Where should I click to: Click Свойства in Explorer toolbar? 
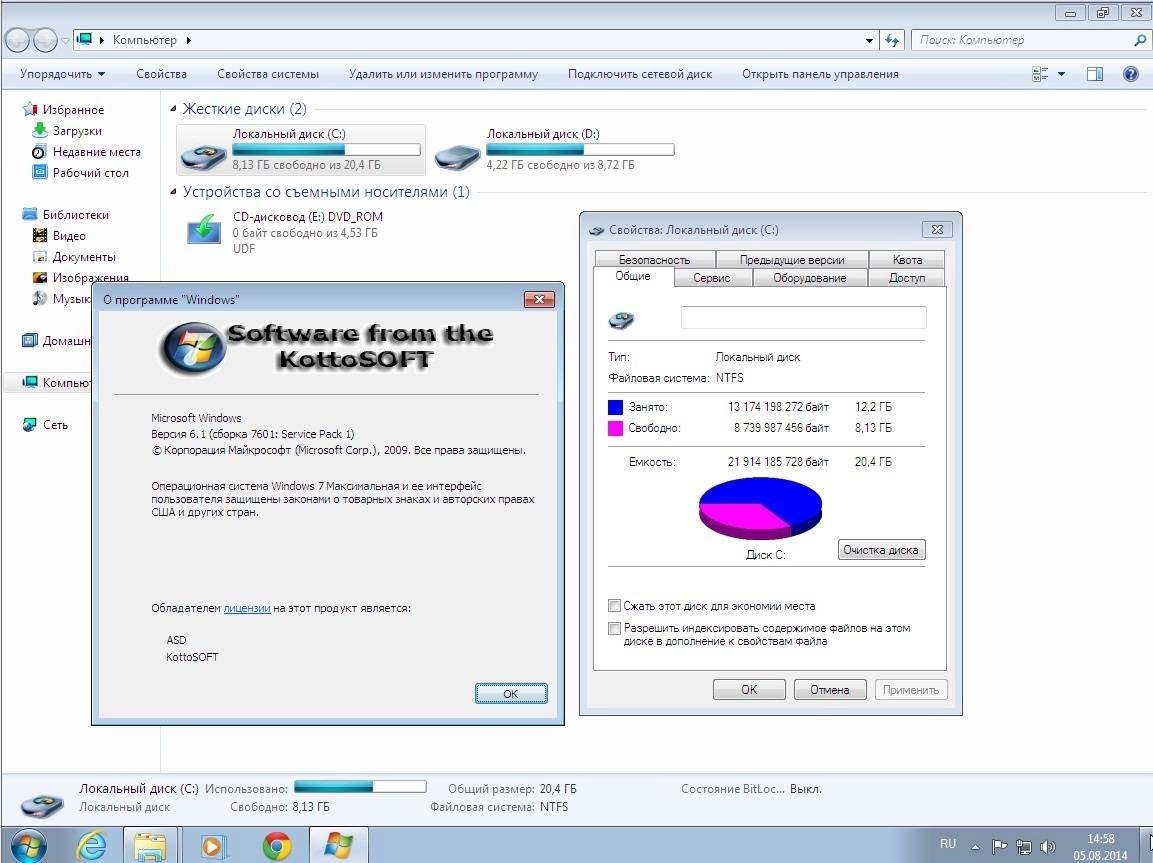tap(162, 74)
